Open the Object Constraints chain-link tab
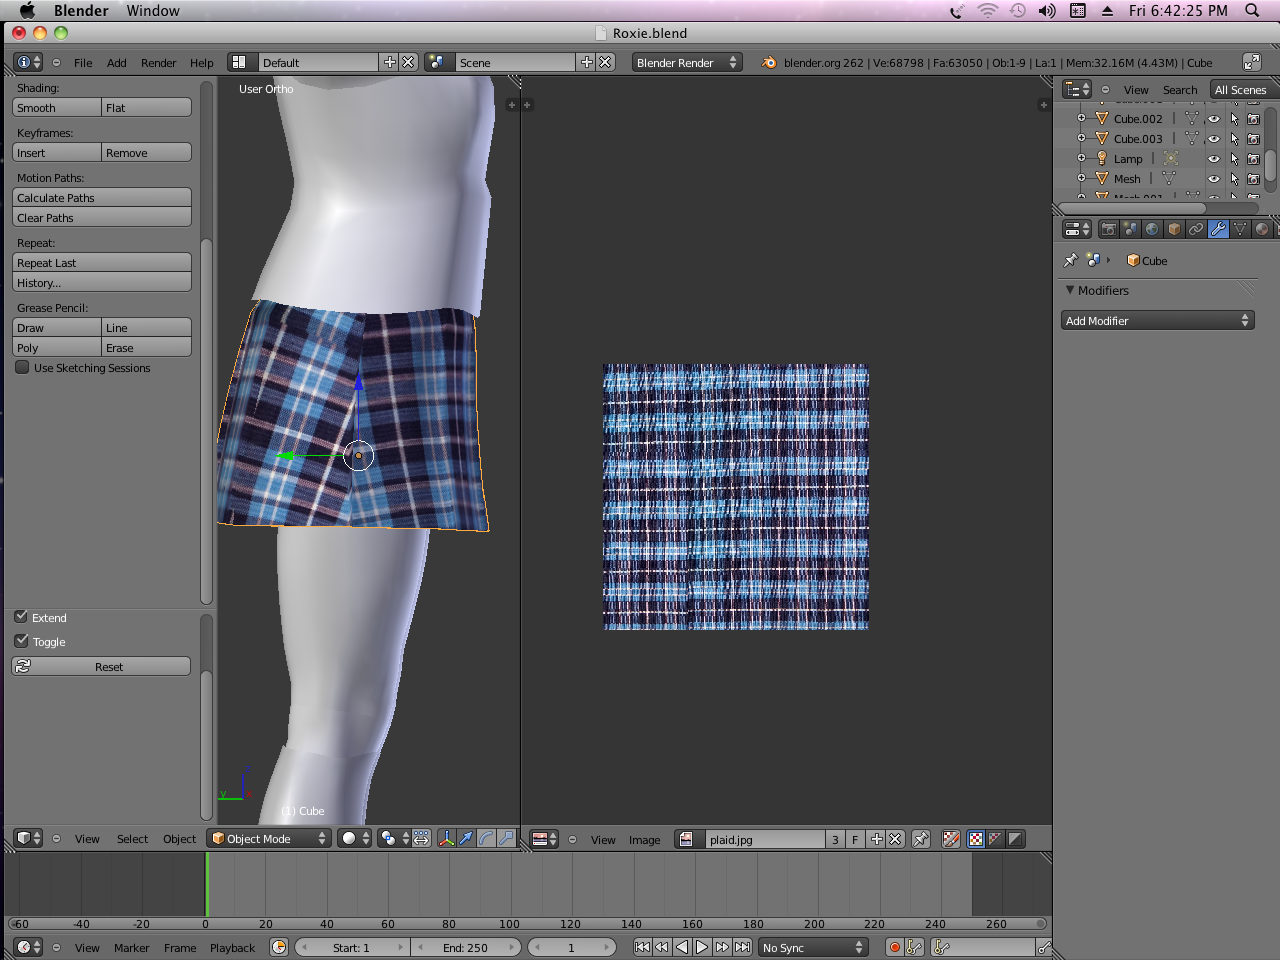The height and width of the screenshot is (960, 1280). (x=1196, y=229)
